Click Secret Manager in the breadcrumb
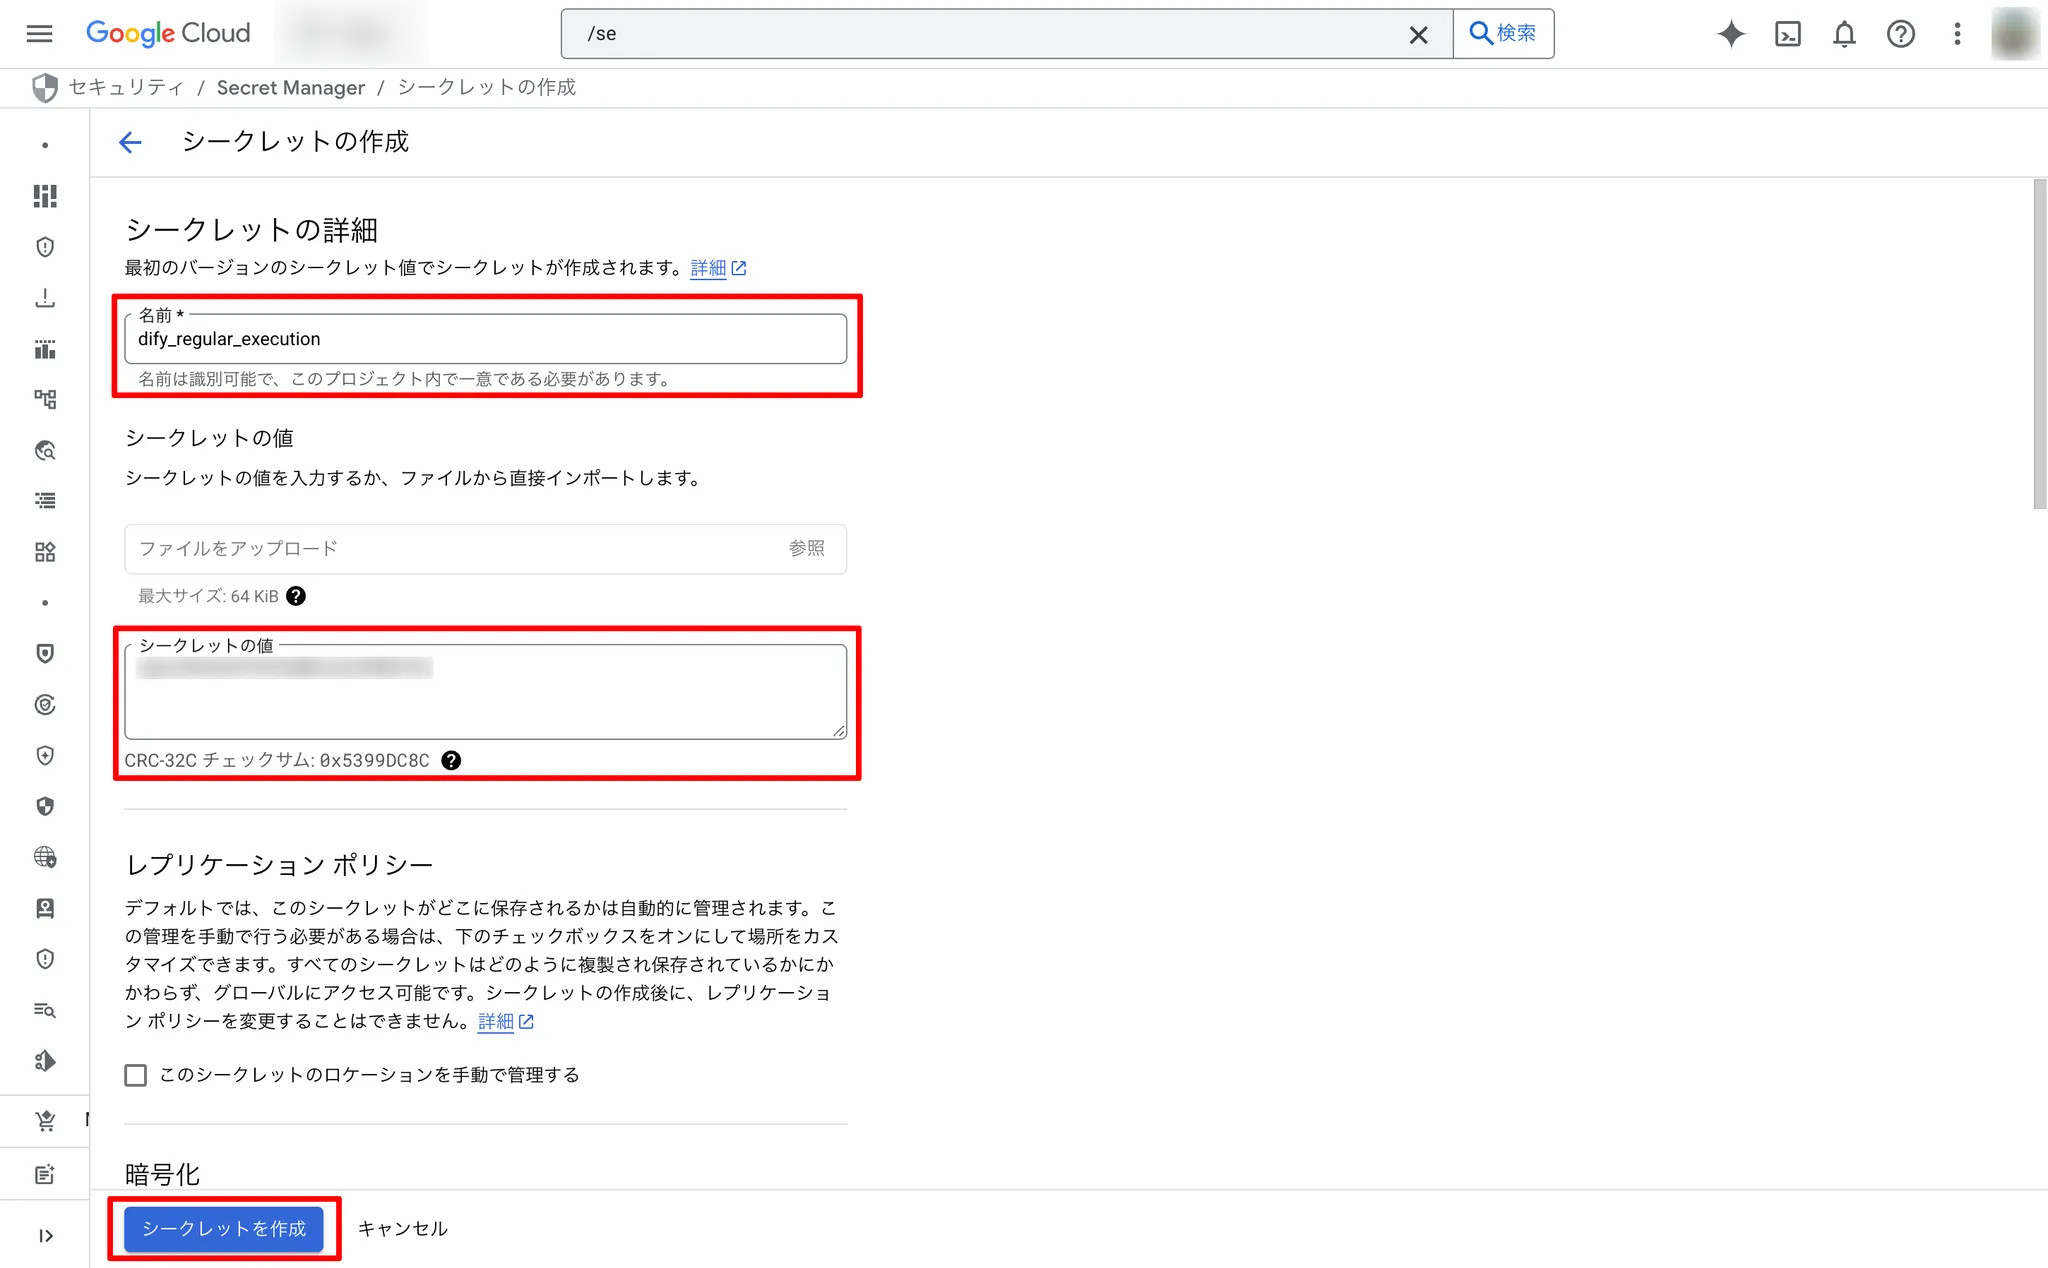This screenshot has width=2048, height=1268. tap(290, 88)
